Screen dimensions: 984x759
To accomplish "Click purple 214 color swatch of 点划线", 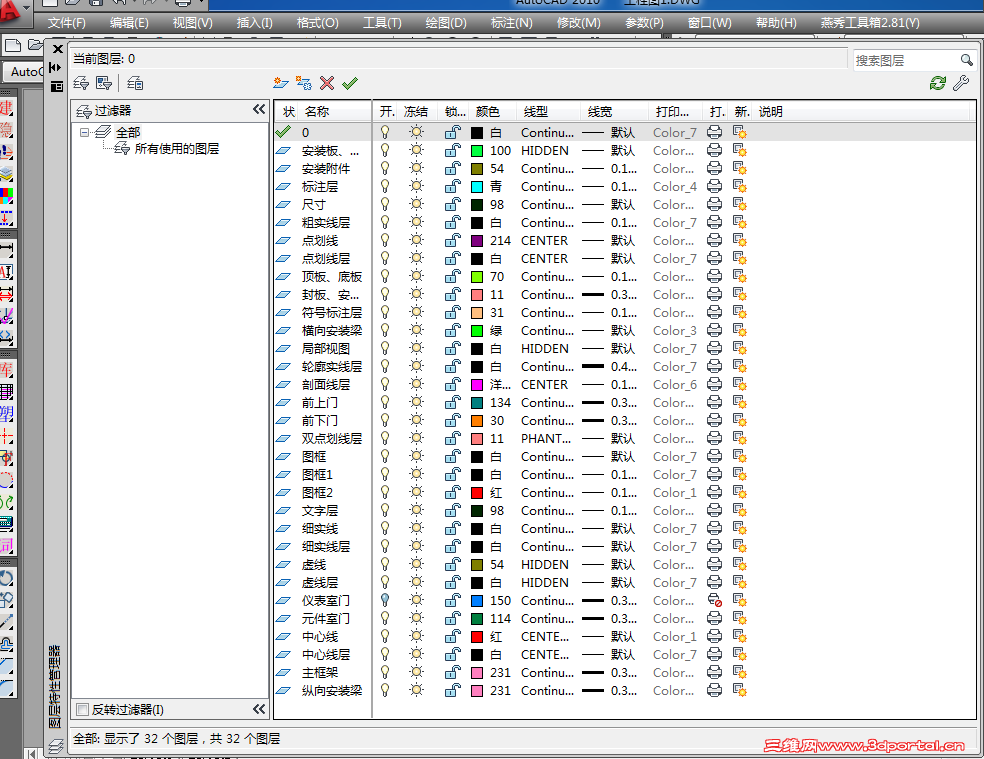I will [477, 240].
